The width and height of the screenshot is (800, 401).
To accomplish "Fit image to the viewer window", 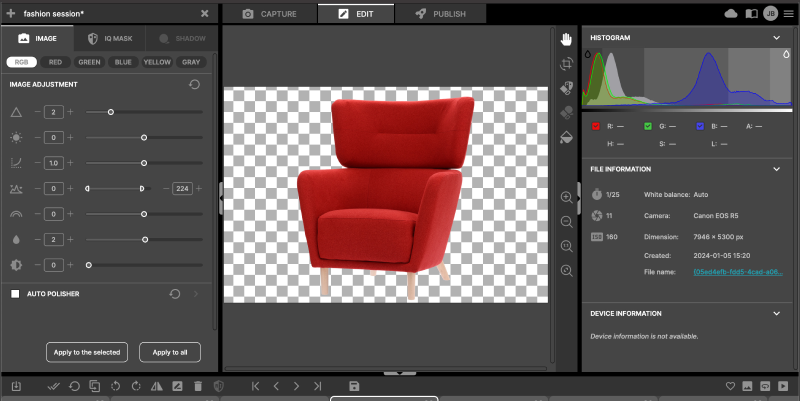I will pyautogui.click(x=566, y=271).
